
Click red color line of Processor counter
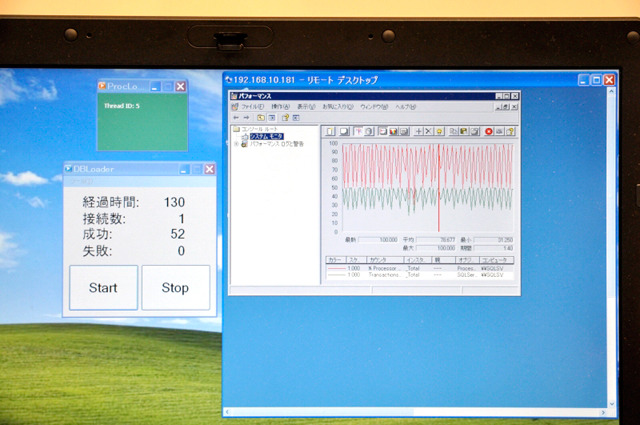[x=336, y=268]
